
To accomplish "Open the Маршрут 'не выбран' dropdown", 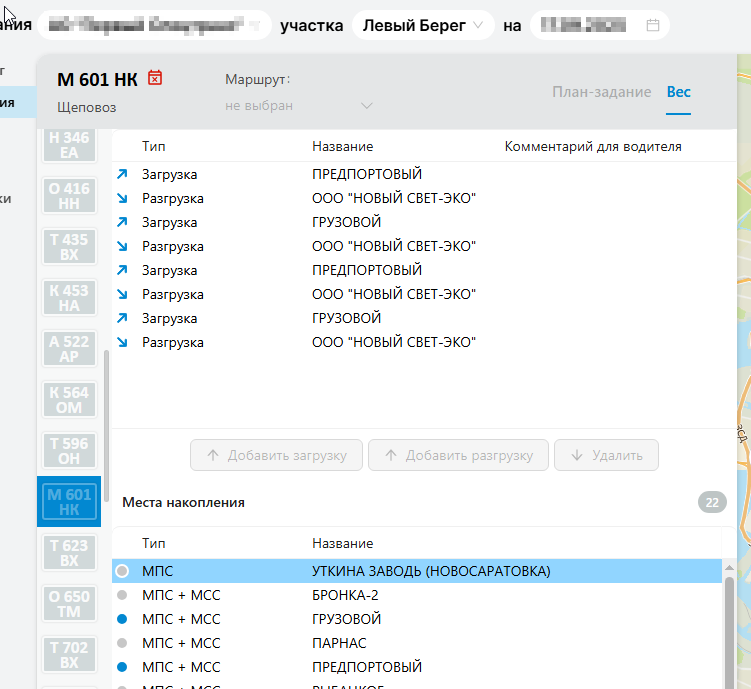I will (300, 106).
